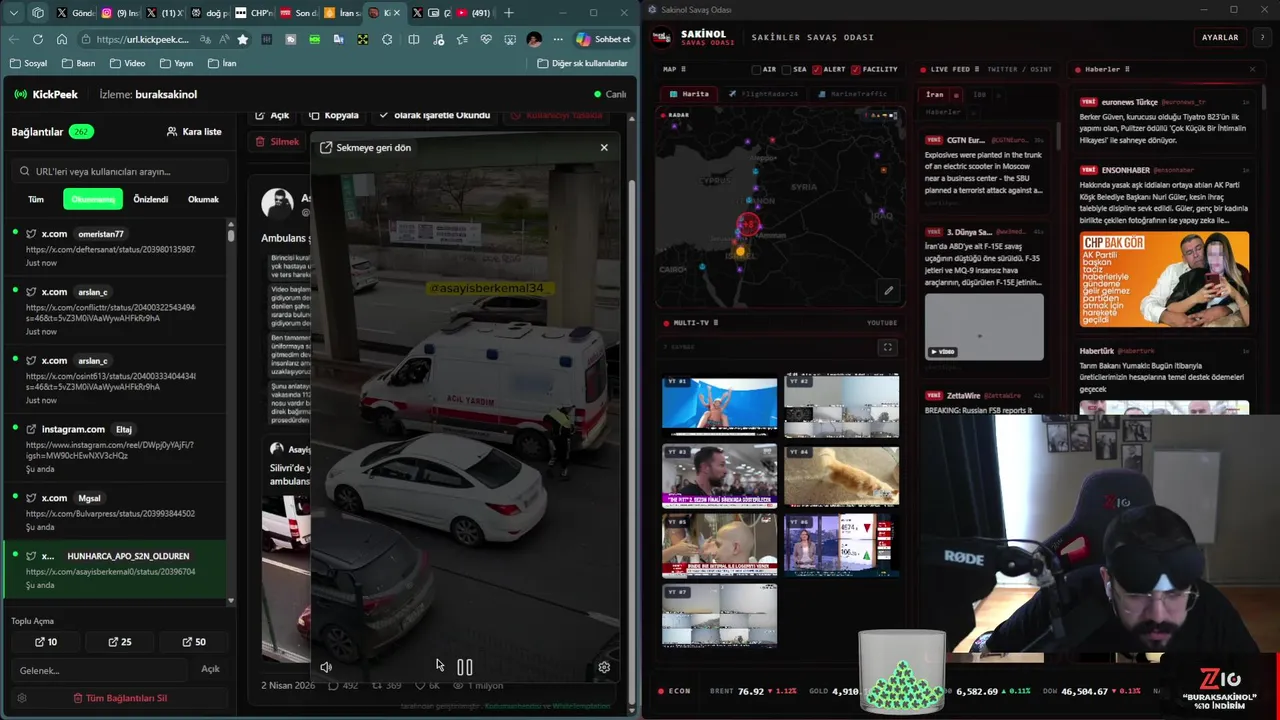The width and height of the screenshot is (1280, 720).
Task: Open the YT #1 stream thumbnail
Action: pyautogui.click(x=719, y=406)
